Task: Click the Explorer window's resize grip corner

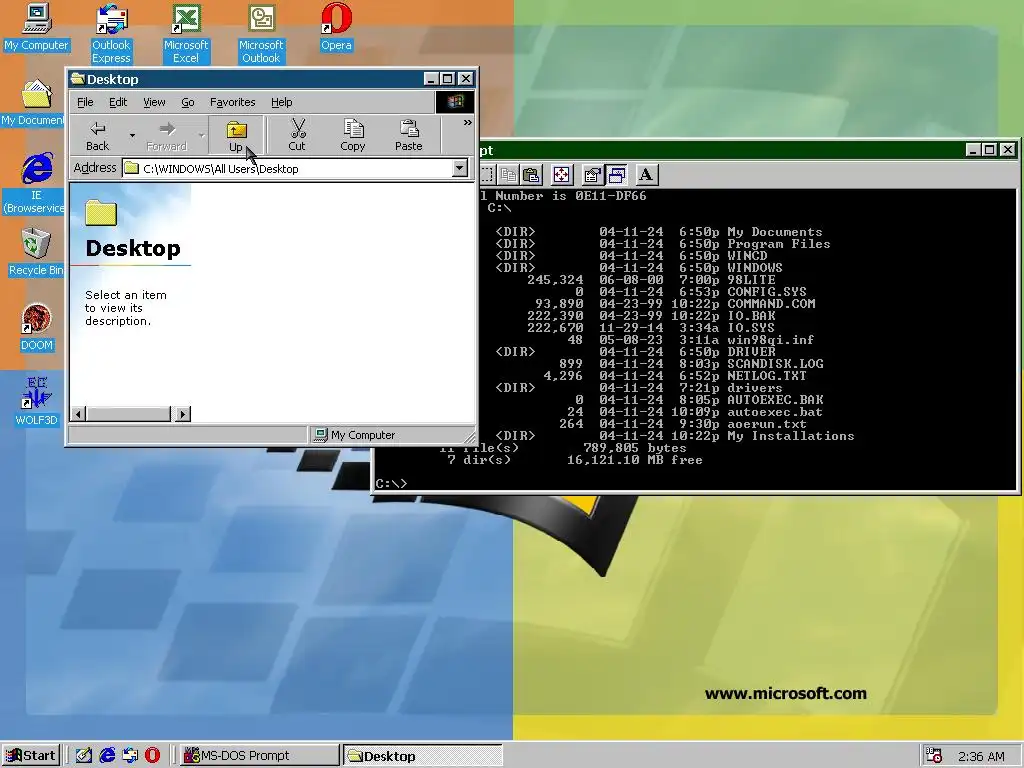Action: pyautogui.click(x=470, y=436)
